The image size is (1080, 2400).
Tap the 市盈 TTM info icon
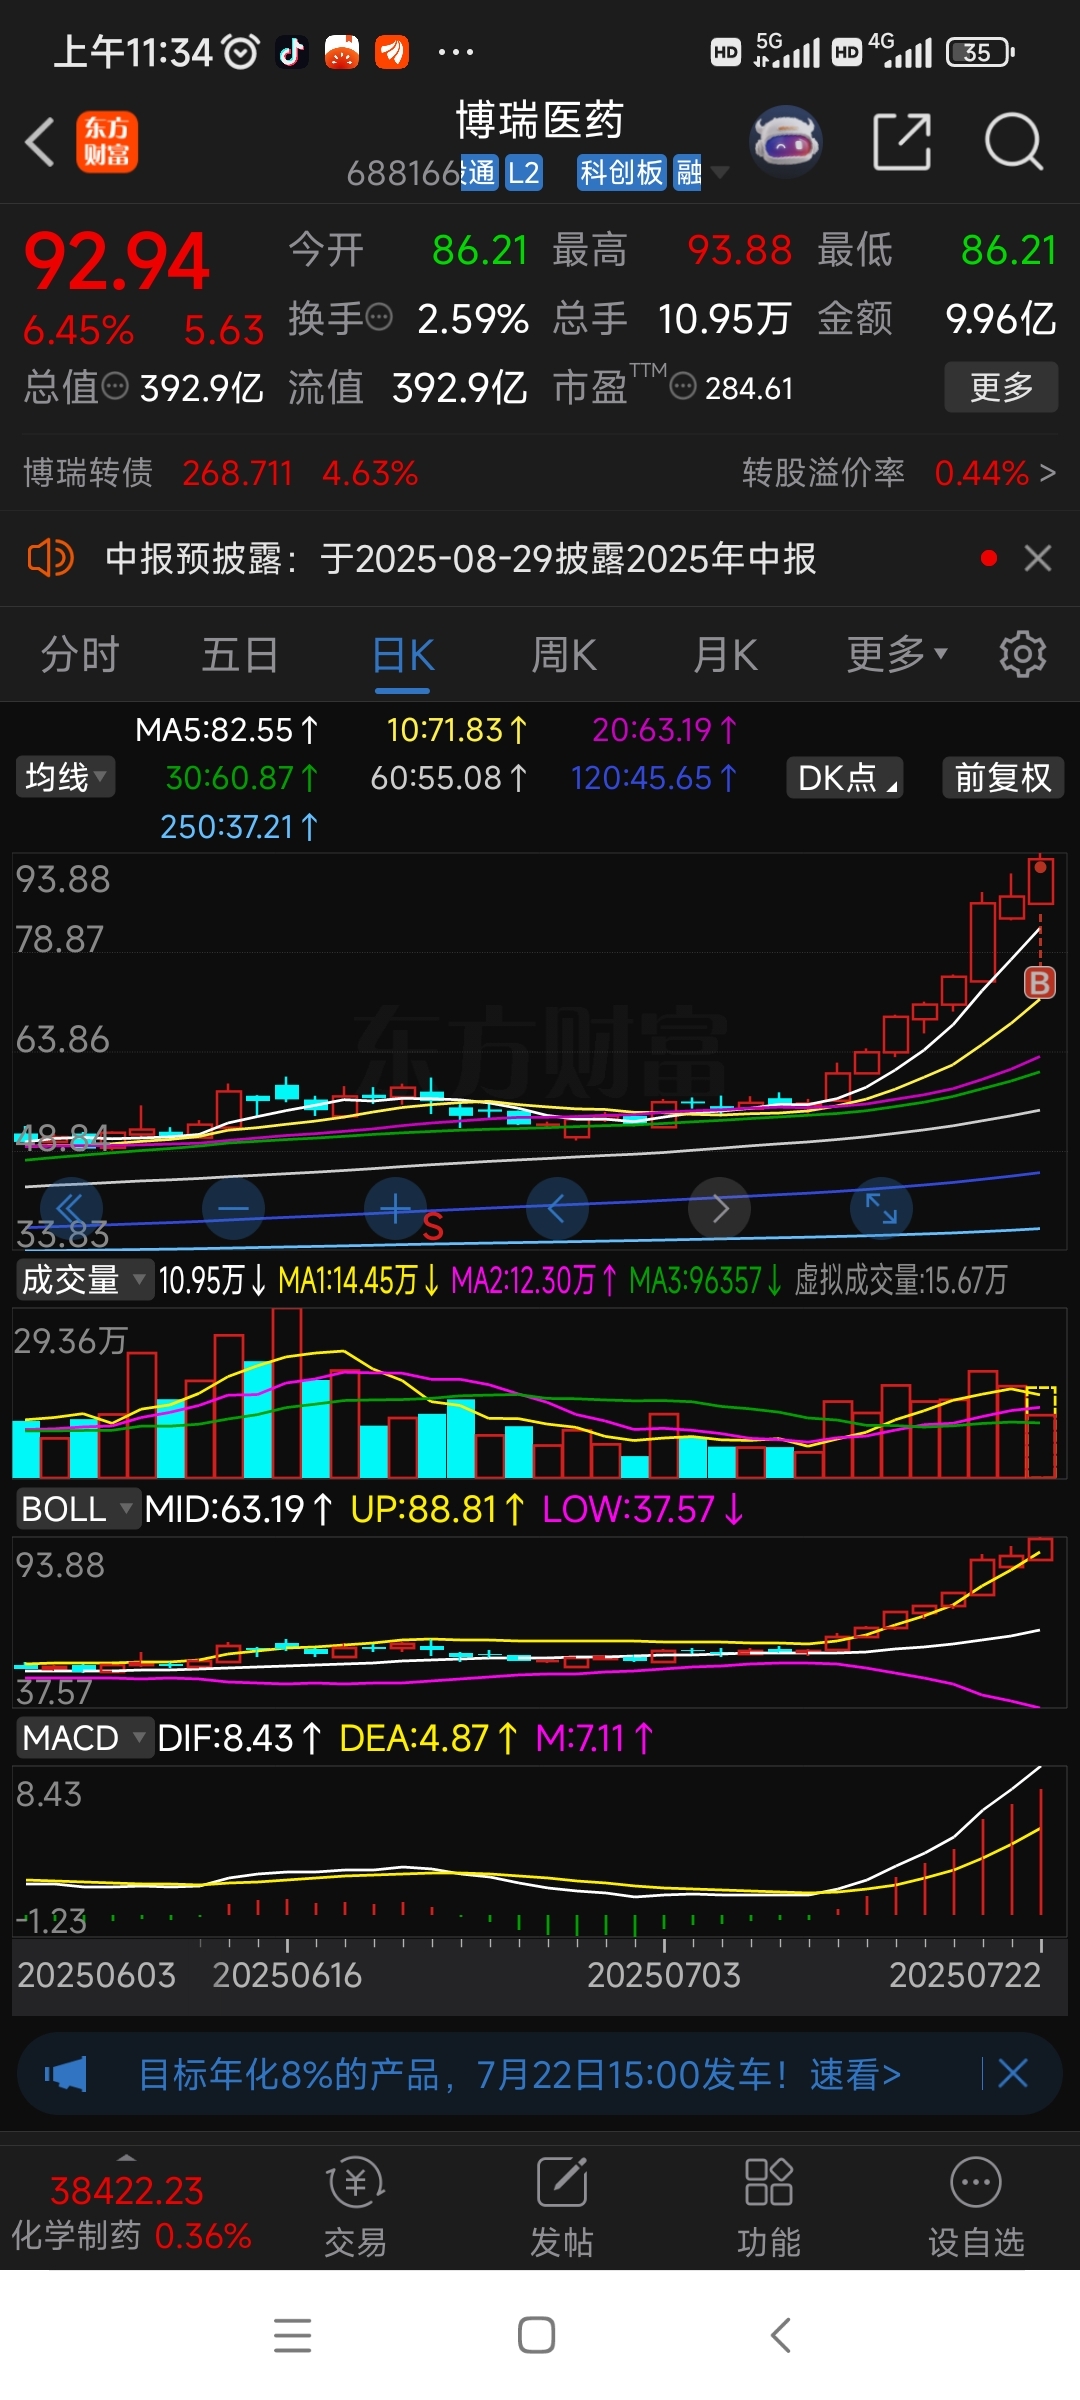point(682,386)
